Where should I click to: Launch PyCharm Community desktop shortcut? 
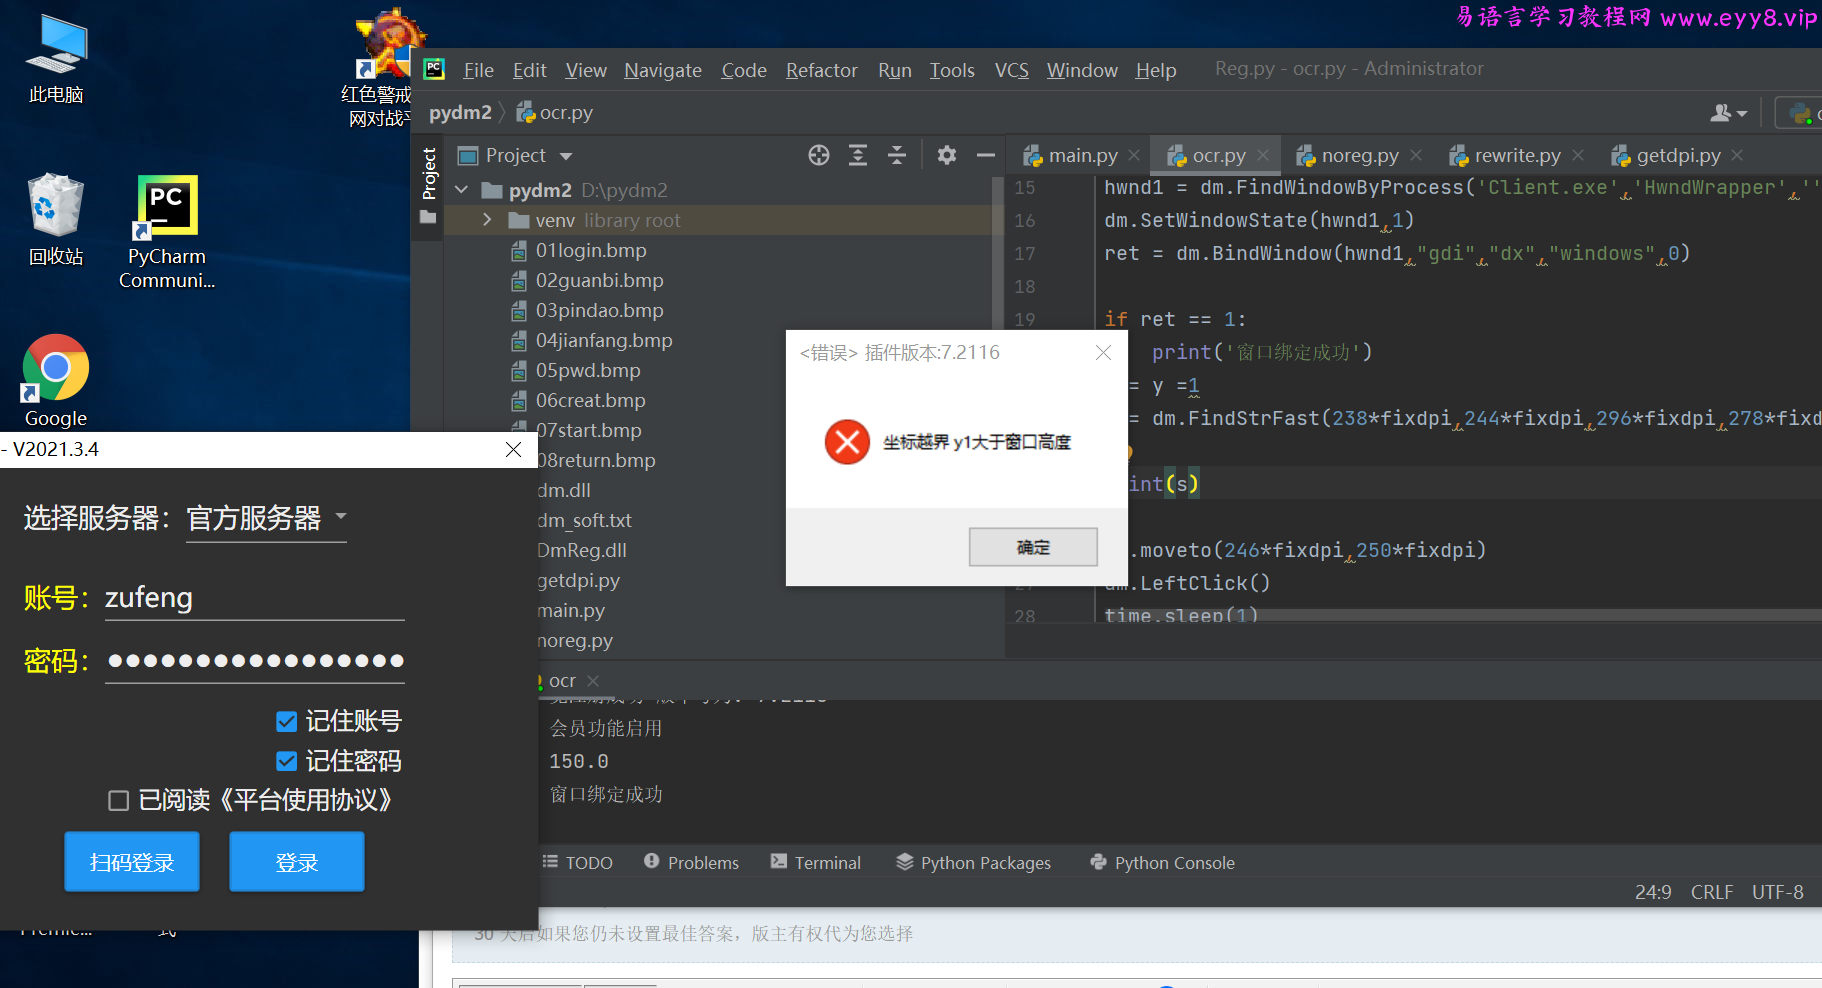pyautogui.click(x=167, y=232)
